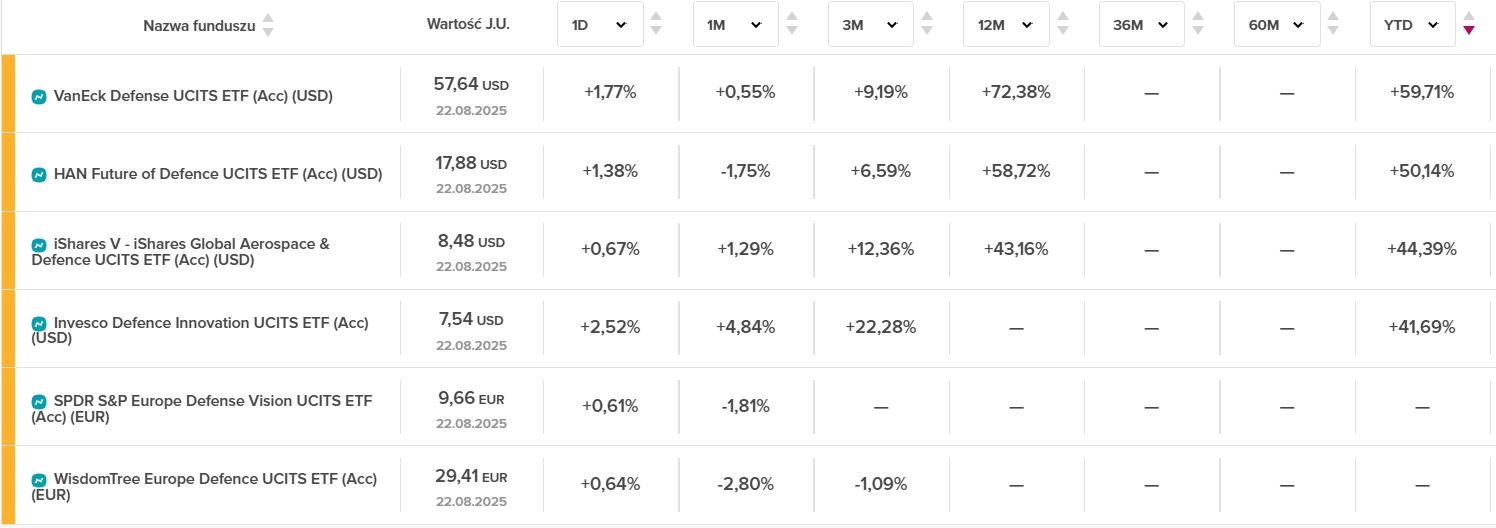This screenshot has width=1496, height=528.
Task: Open the 1D period dropdown
Action: coord(600,25)
